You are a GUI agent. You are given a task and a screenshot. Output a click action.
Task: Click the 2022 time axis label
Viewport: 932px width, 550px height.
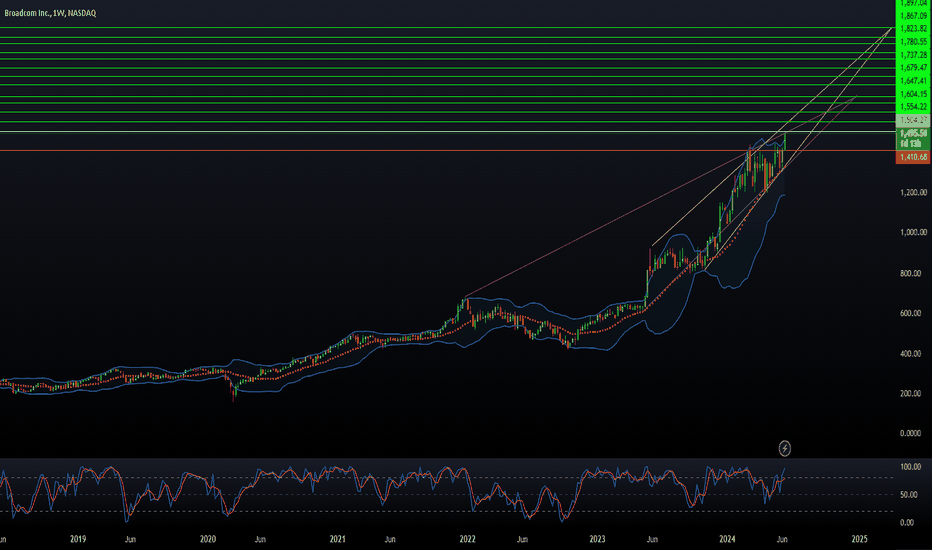(x=467, y=539)
